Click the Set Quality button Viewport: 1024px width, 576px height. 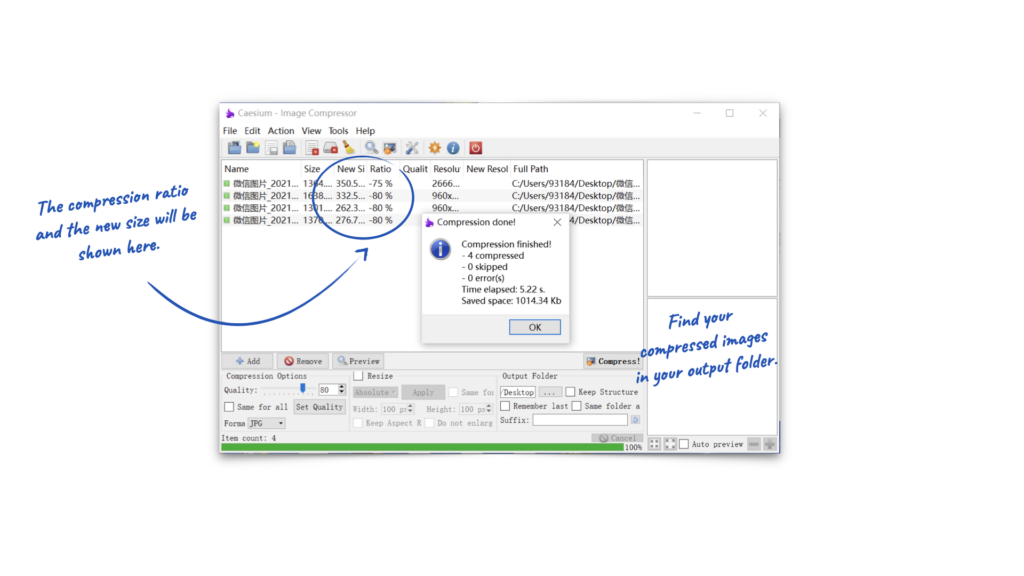coord(319,407)
